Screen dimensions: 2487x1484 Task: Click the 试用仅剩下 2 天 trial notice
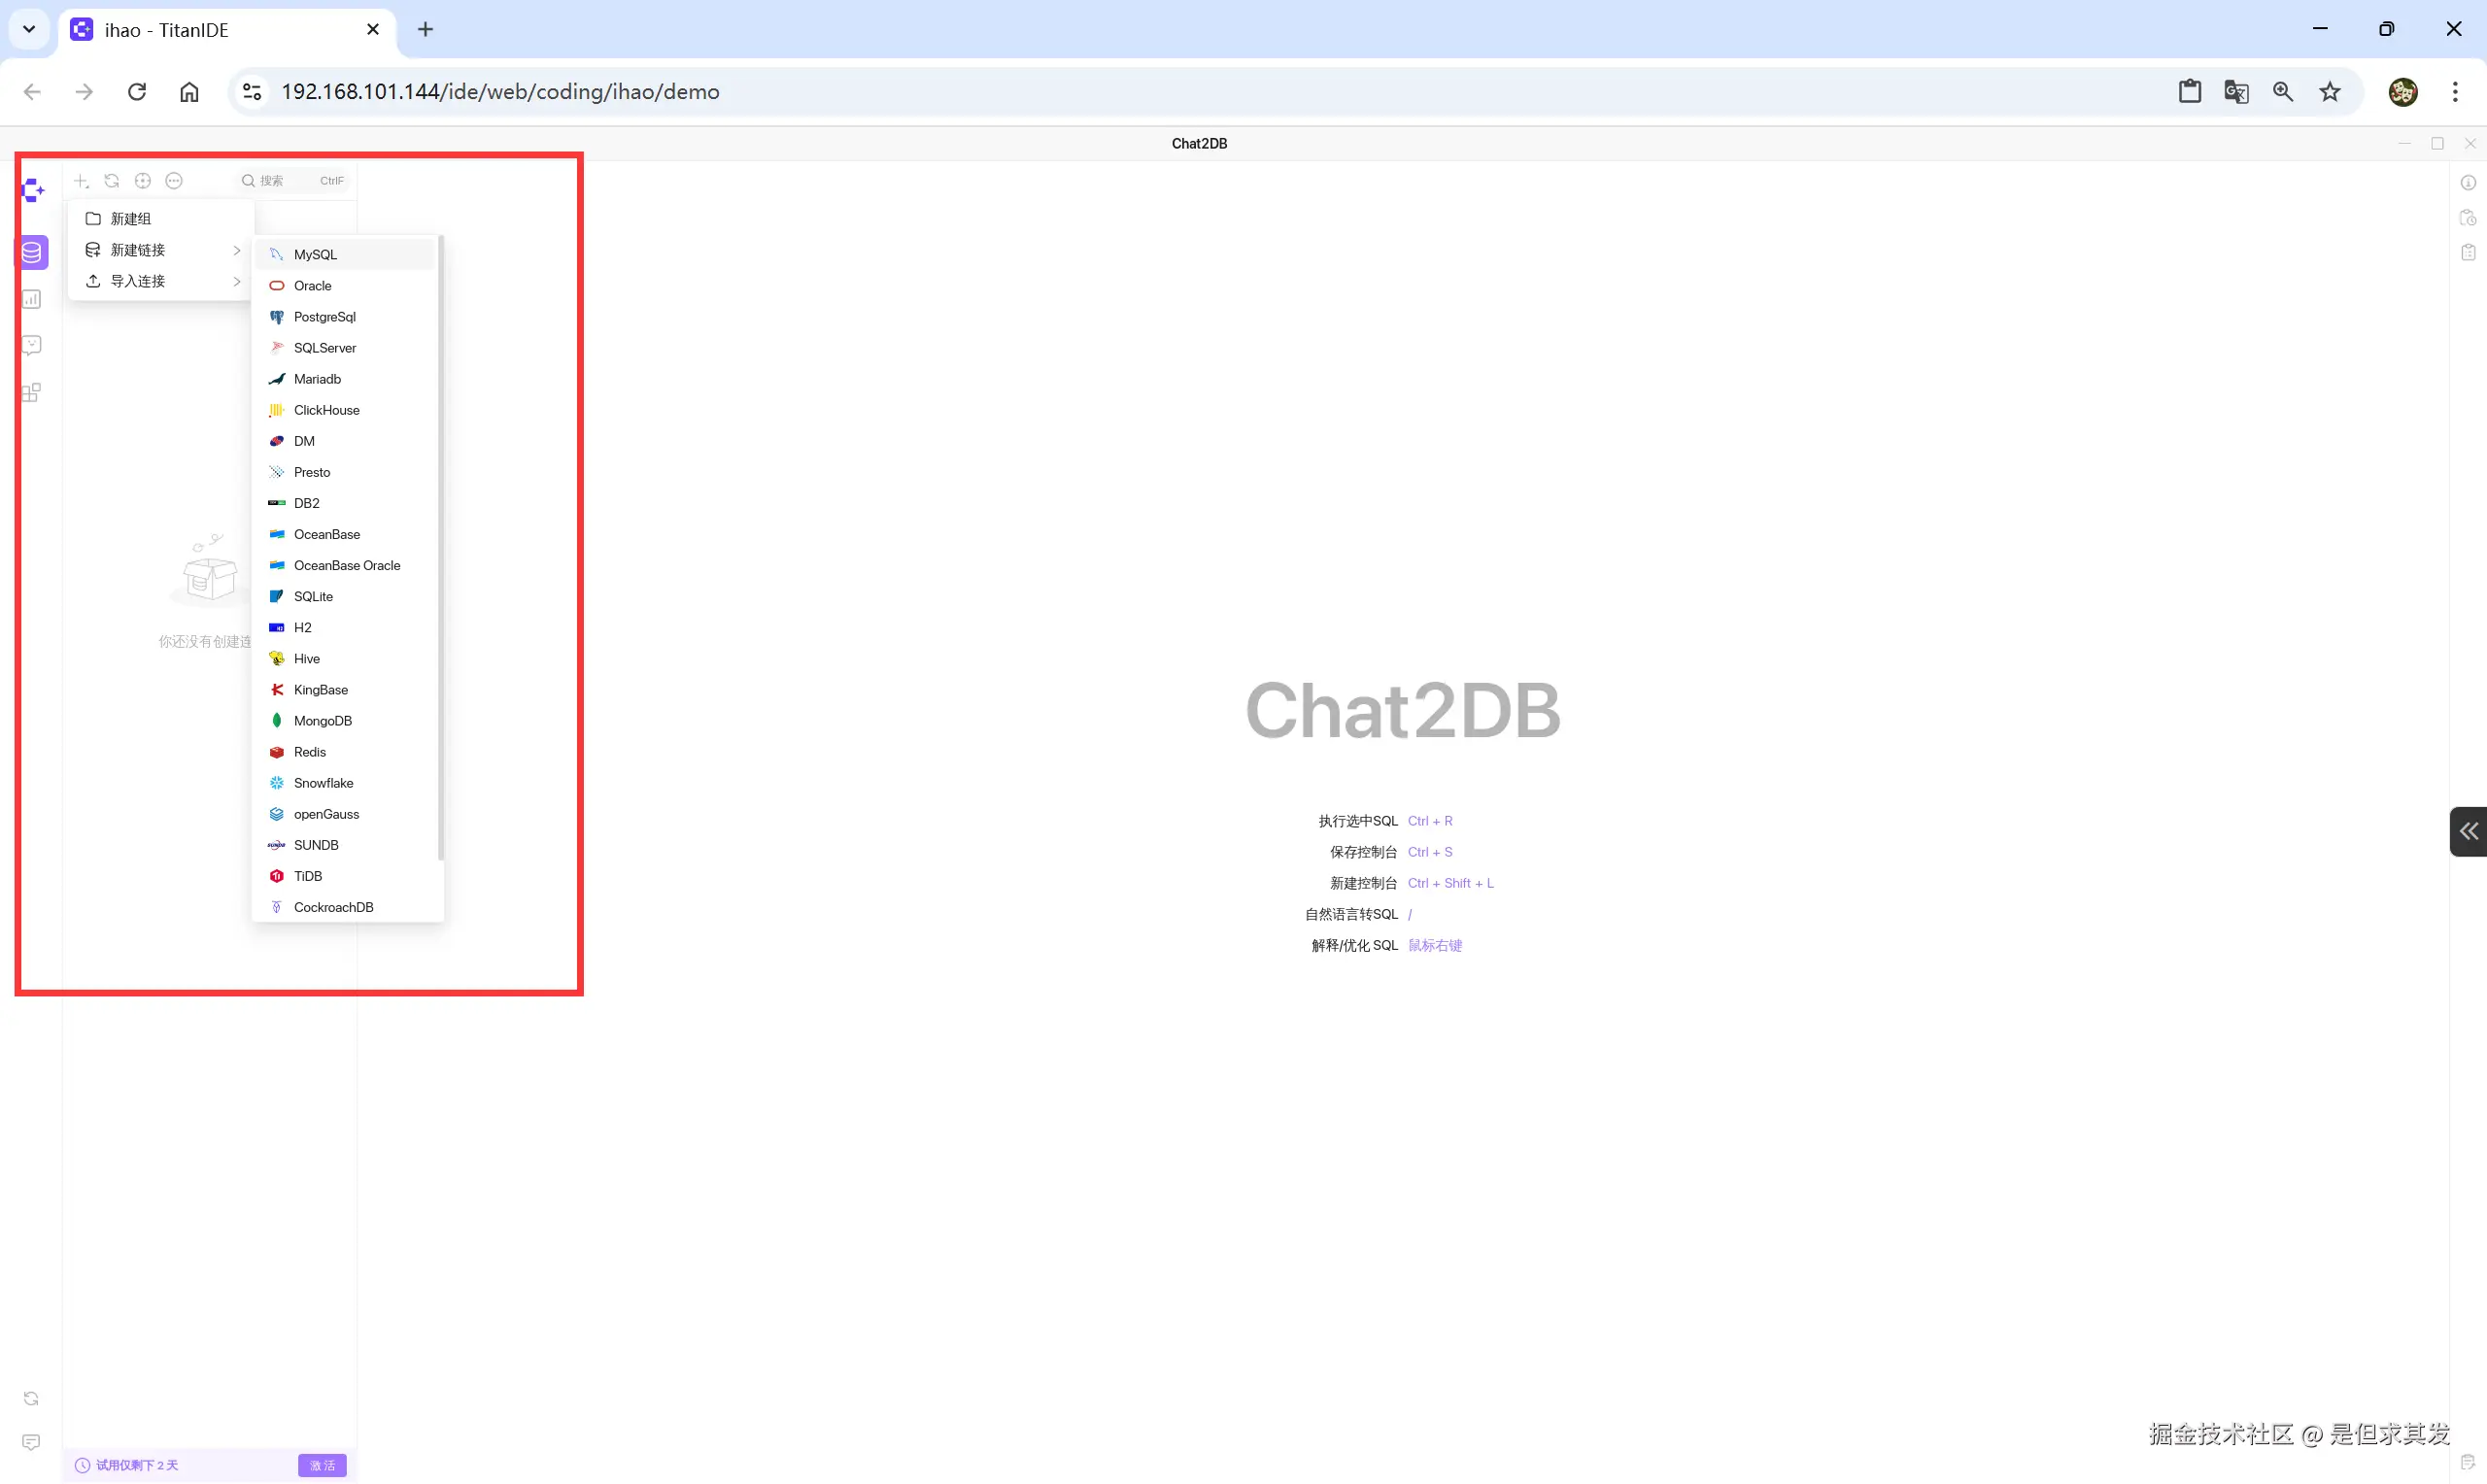click(x=136, y=1465)
